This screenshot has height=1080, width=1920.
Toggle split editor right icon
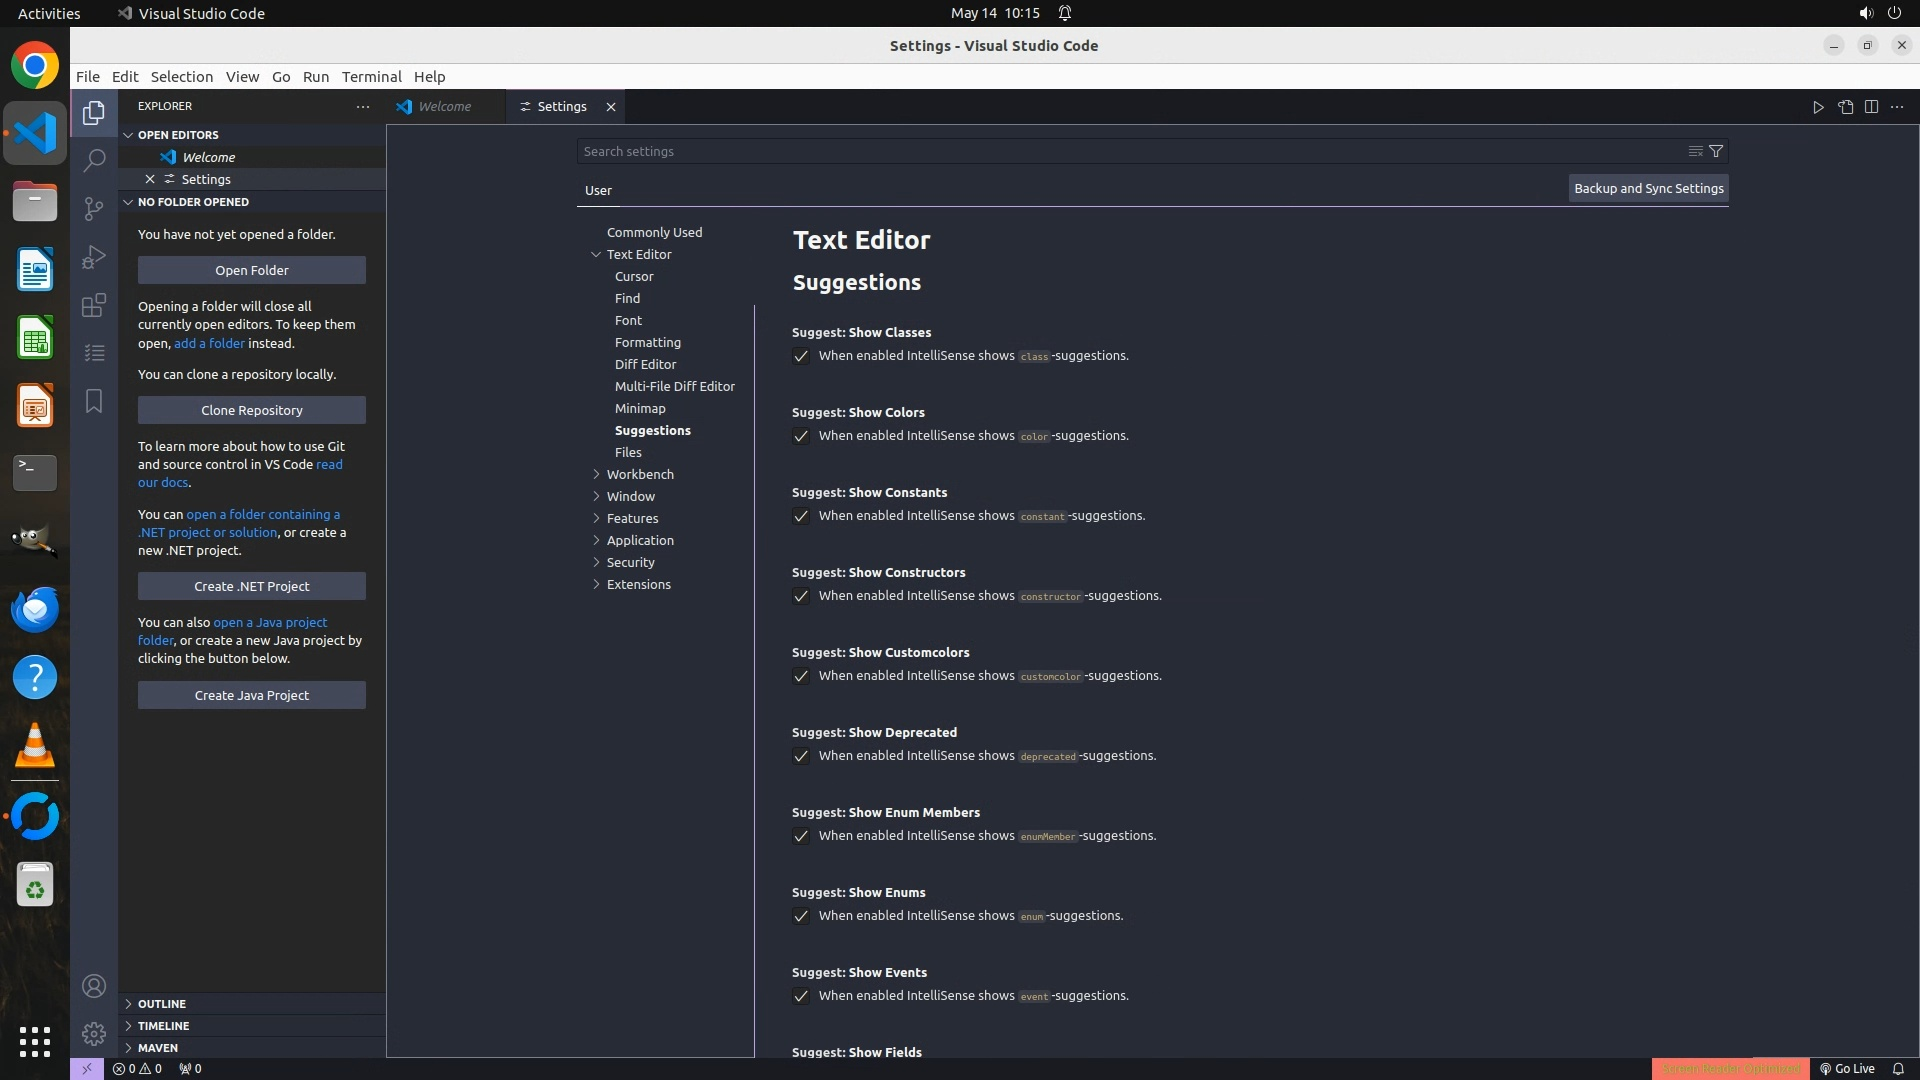[1871, 107]
